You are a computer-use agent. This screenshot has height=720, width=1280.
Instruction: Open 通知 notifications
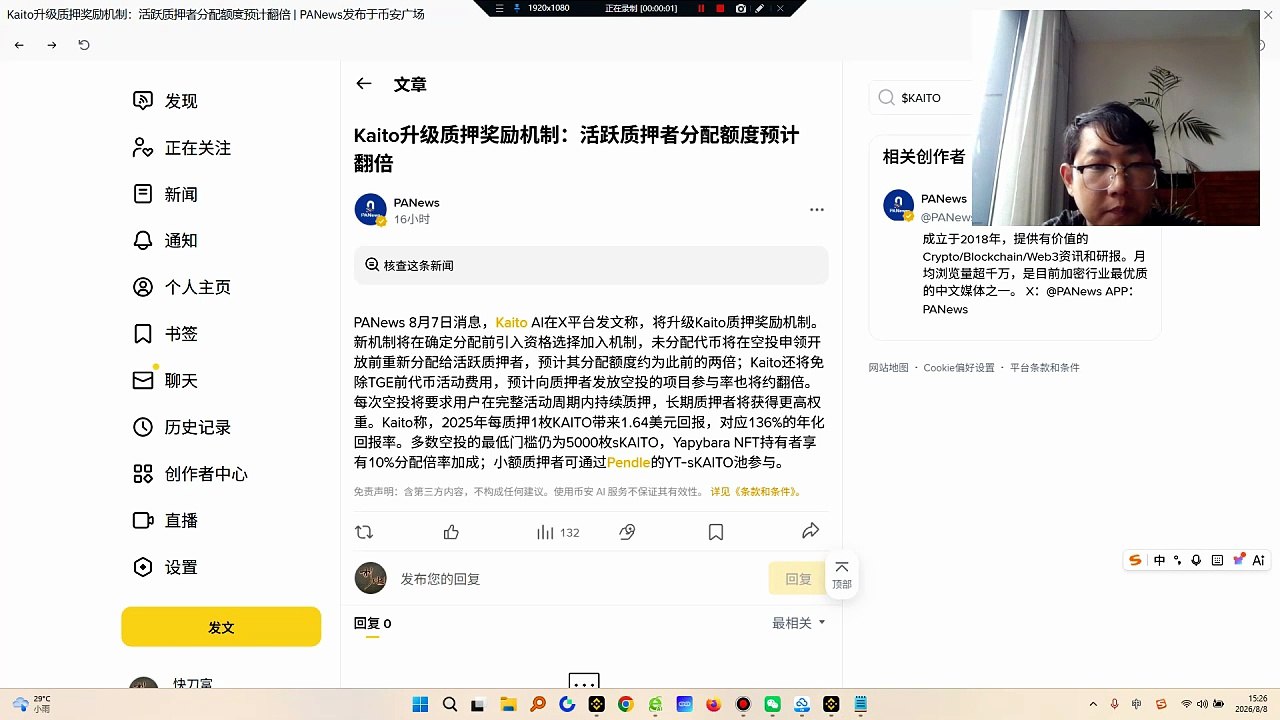click(166, 241)
